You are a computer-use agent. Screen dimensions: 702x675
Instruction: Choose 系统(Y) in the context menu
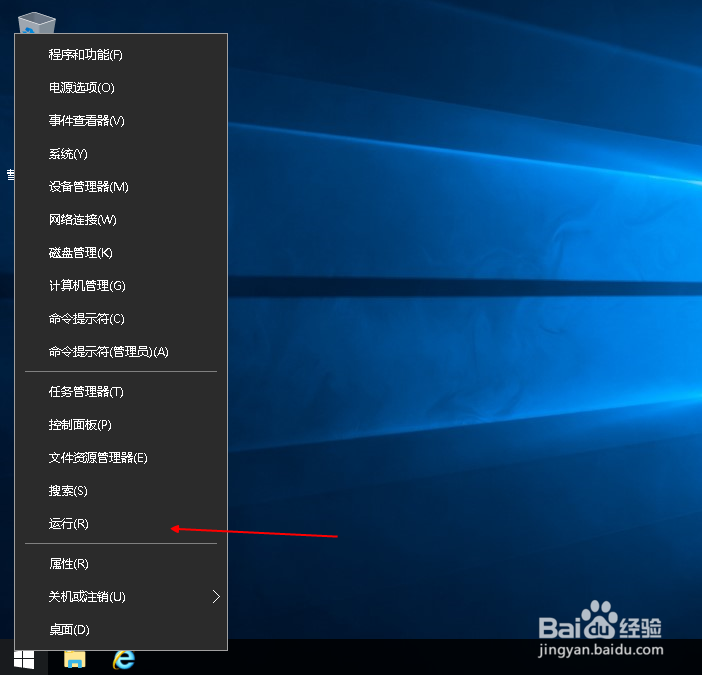tap(121, 154)
